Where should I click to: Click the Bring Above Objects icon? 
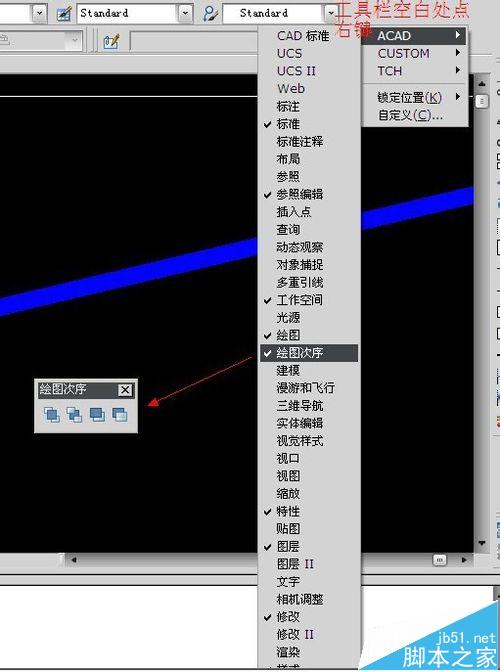click(x=97, y=414)
